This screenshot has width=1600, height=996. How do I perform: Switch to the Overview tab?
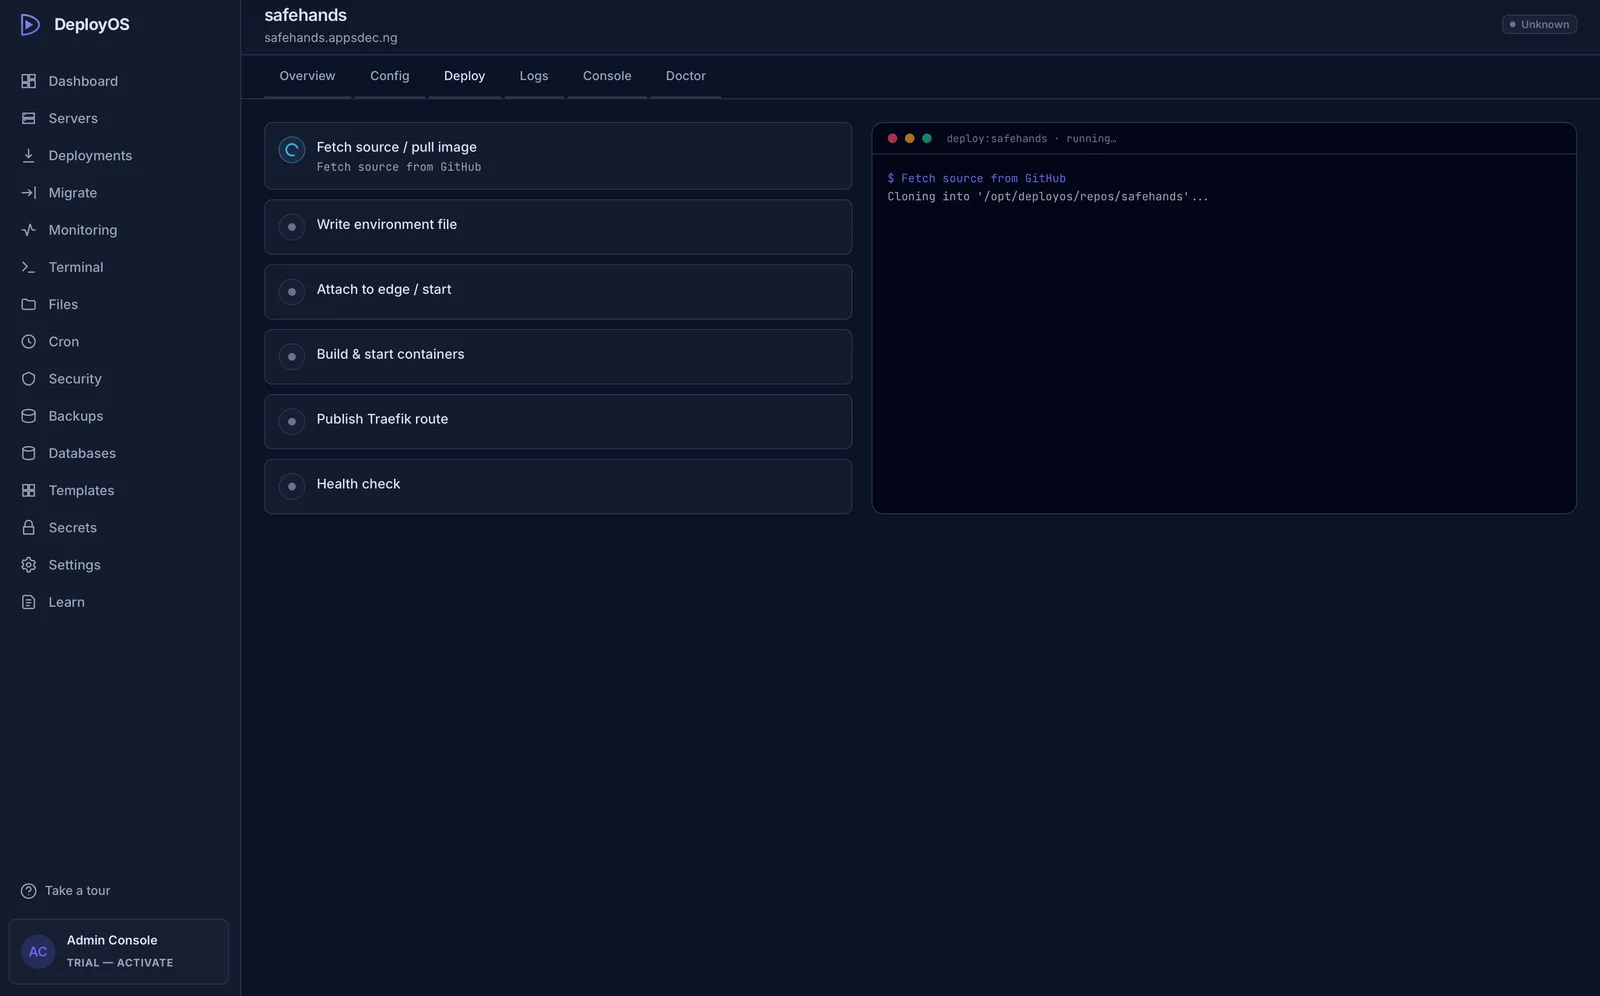click(308, 76)
